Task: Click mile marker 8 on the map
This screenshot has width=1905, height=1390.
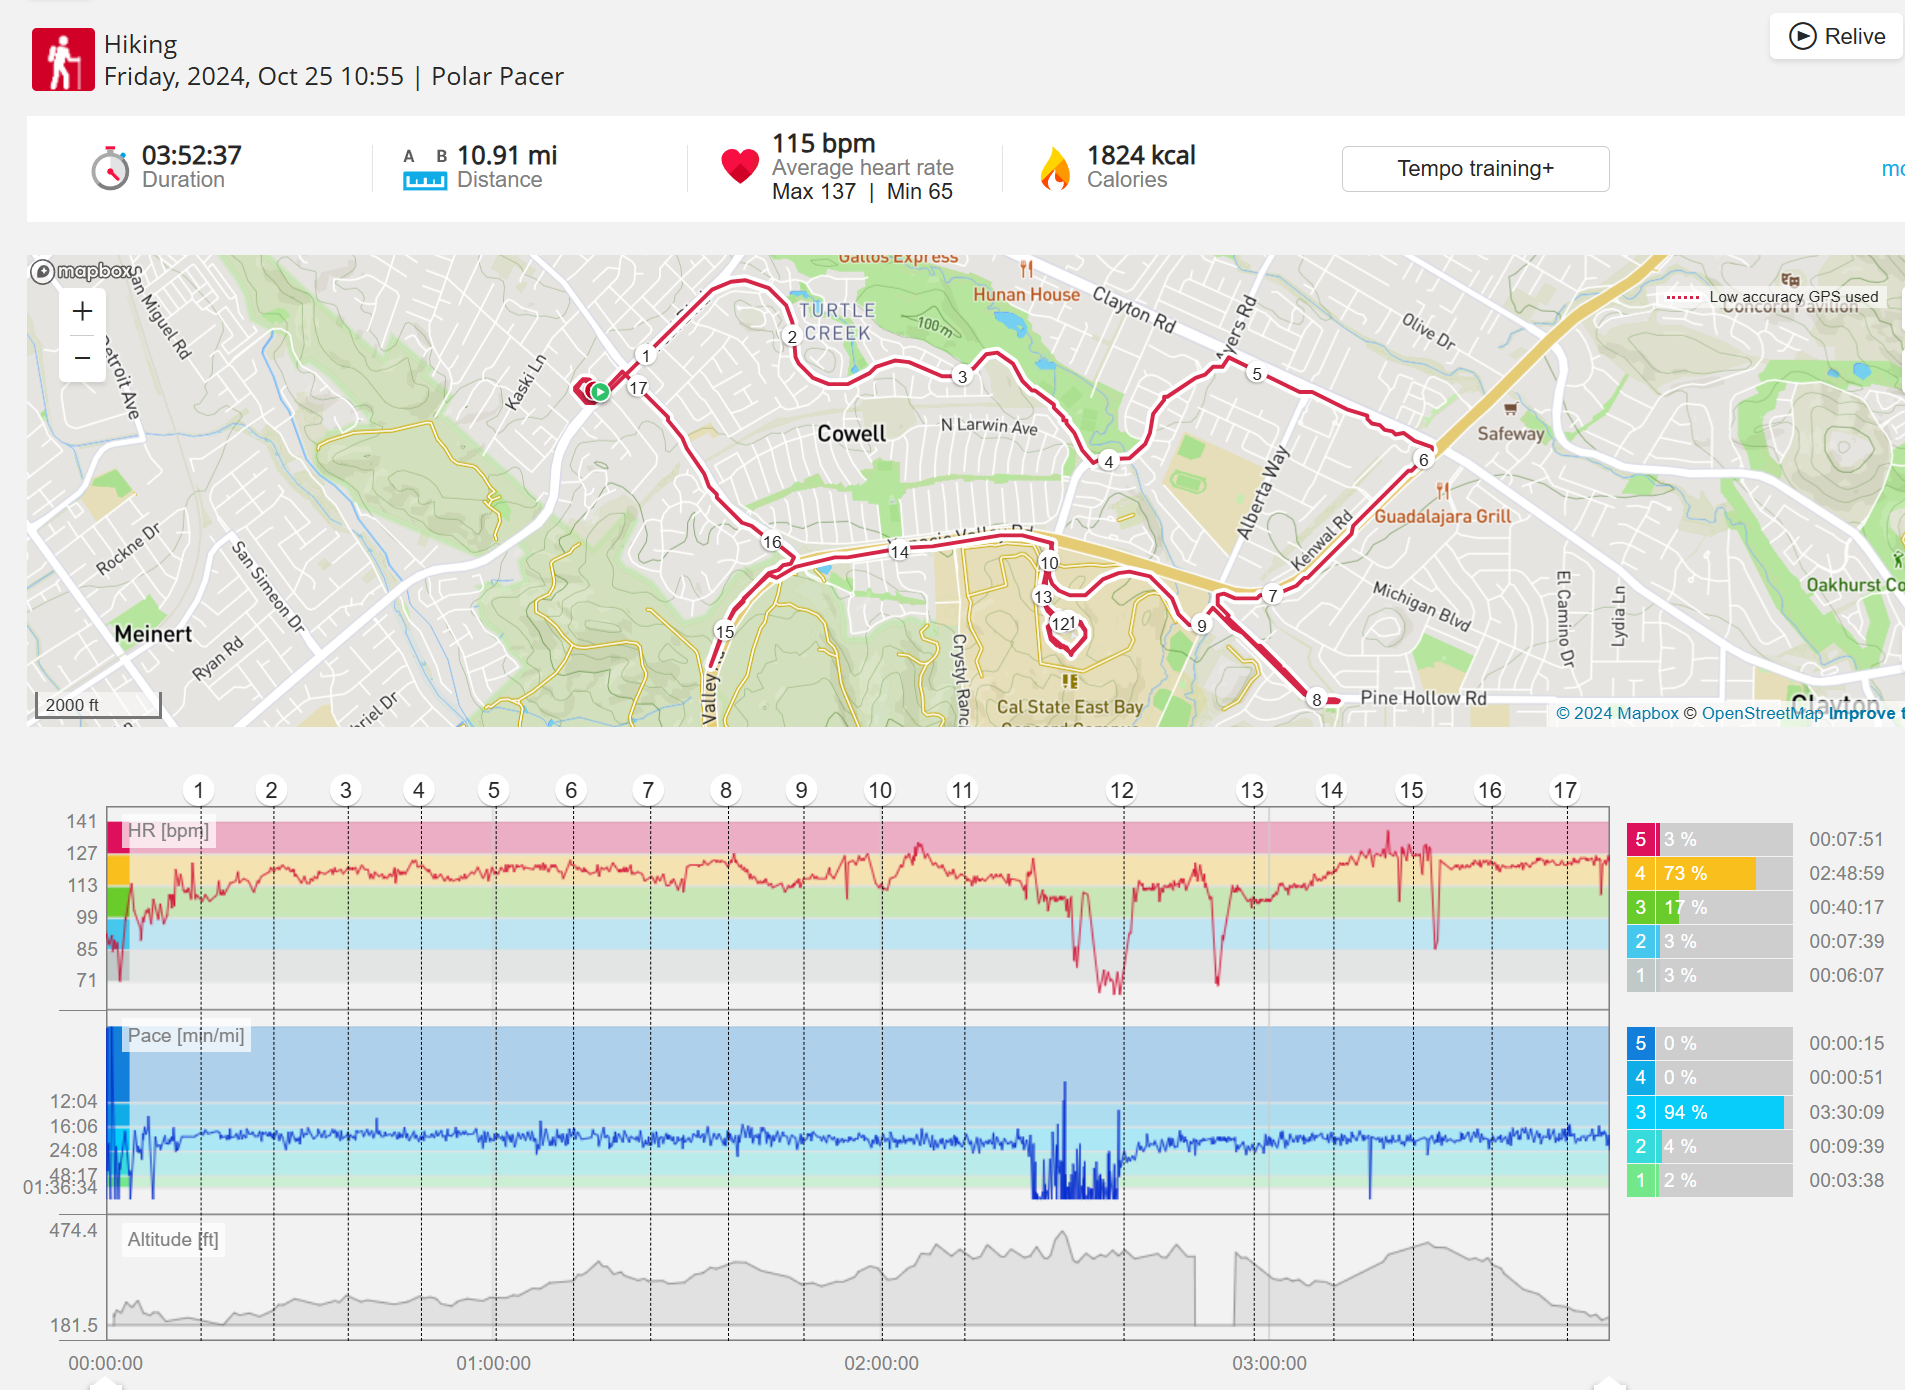Action: tap(1317, 700)
